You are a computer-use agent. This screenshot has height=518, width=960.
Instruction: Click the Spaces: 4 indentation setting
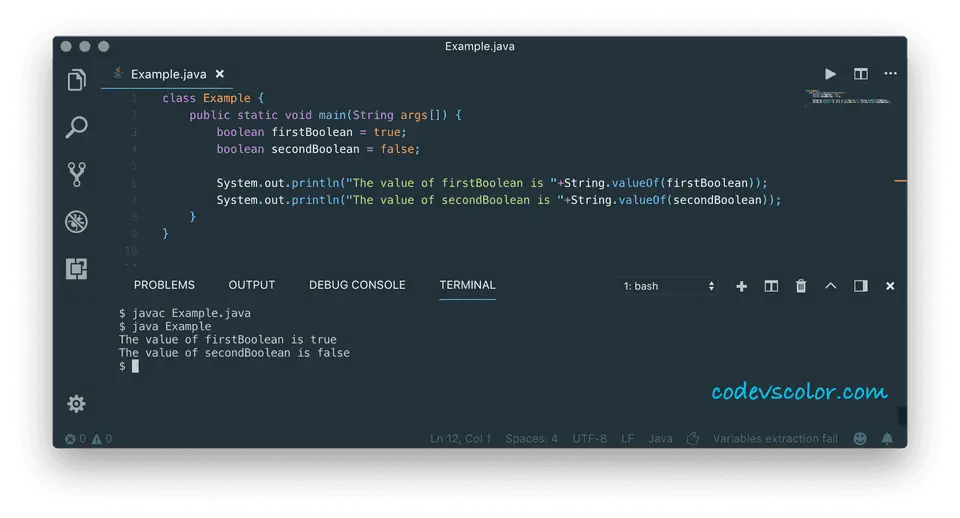click(531, 439)
